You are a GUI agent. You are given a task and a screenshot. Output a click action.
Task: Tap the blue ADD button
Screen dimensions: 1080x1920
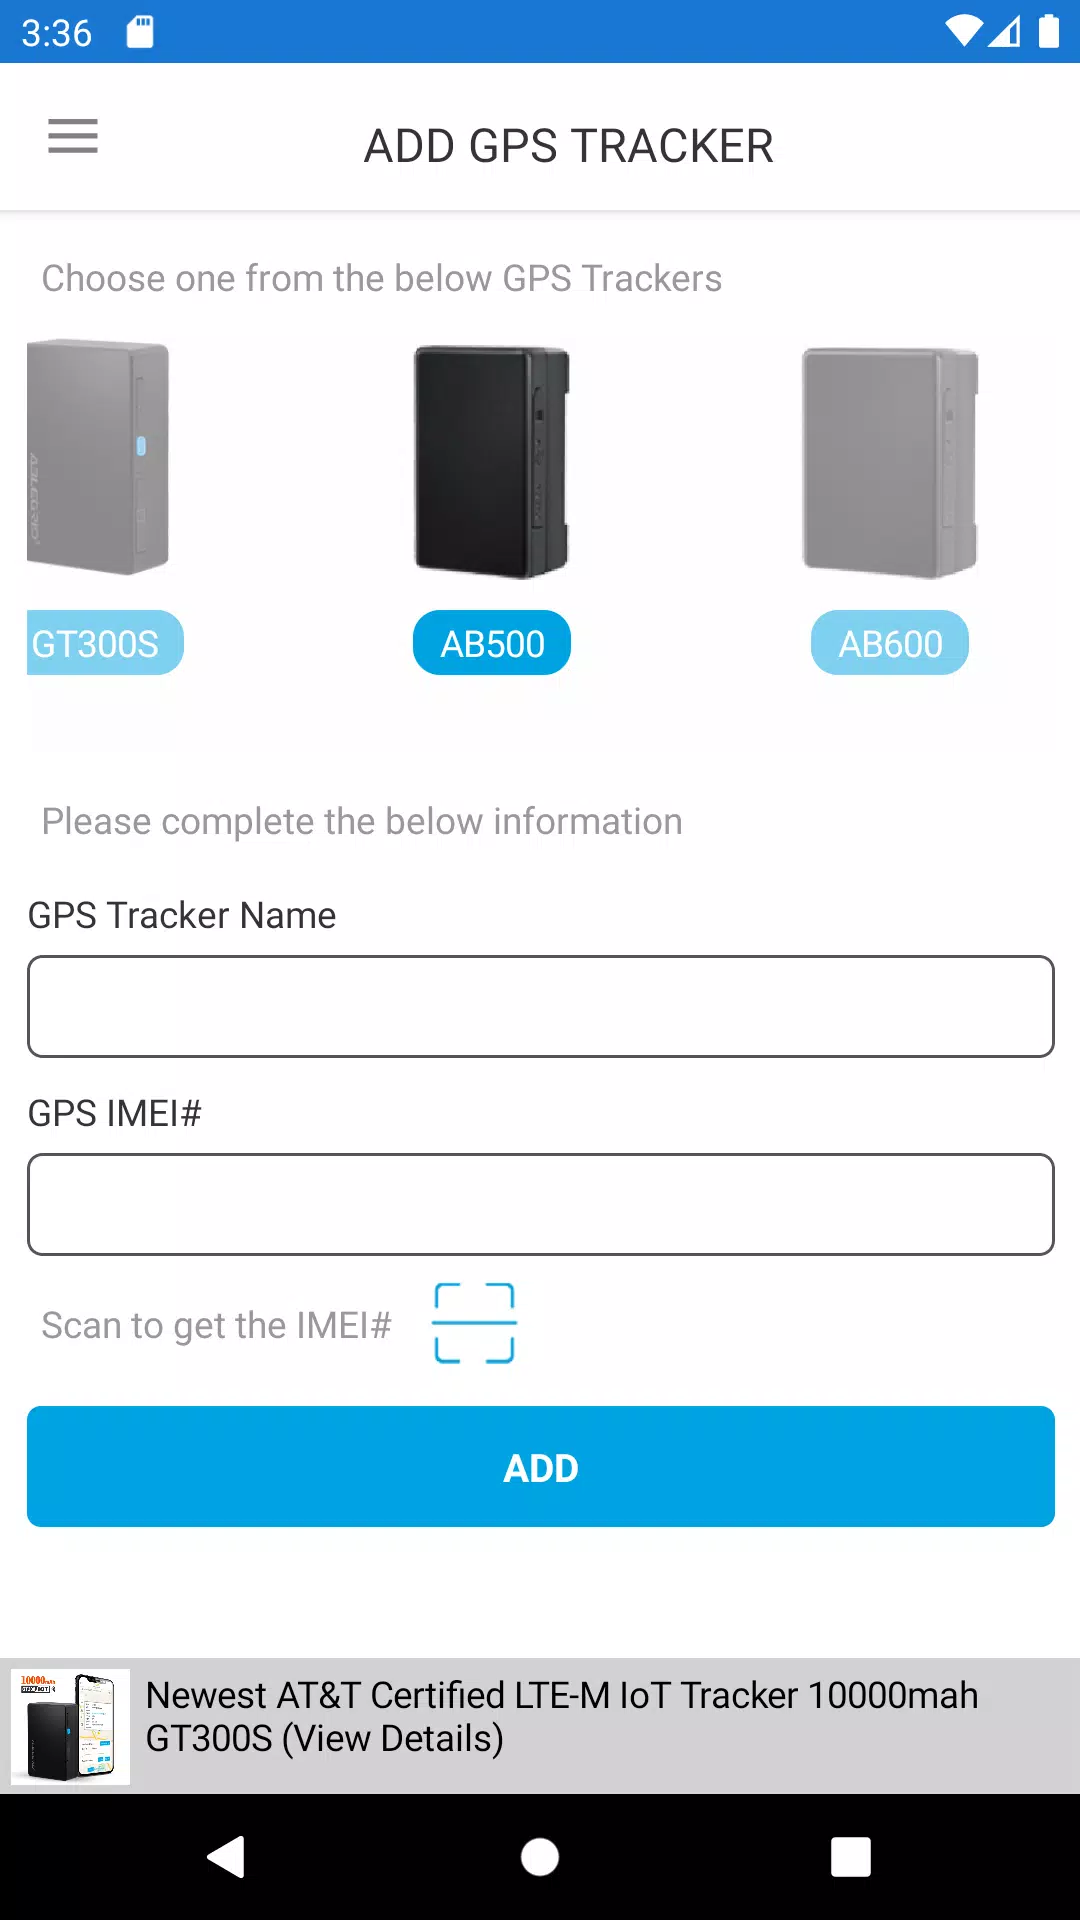tap(541, 1467)
